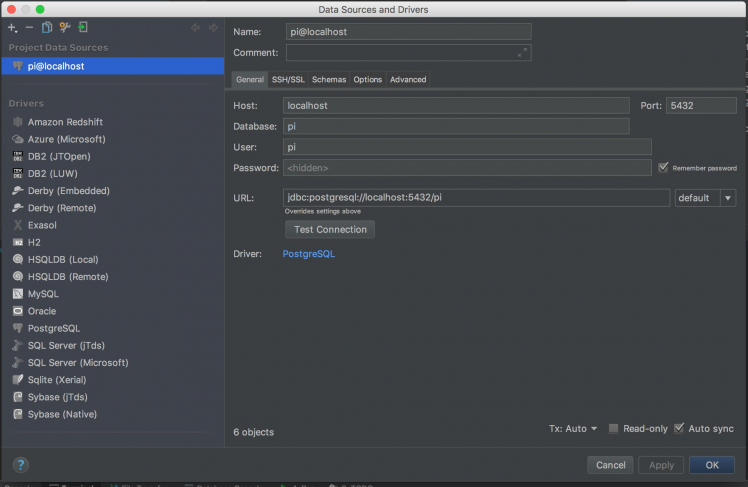Click the import data sources icon
The height and width of the screenshot is (487, 748).
click(83, 28)
